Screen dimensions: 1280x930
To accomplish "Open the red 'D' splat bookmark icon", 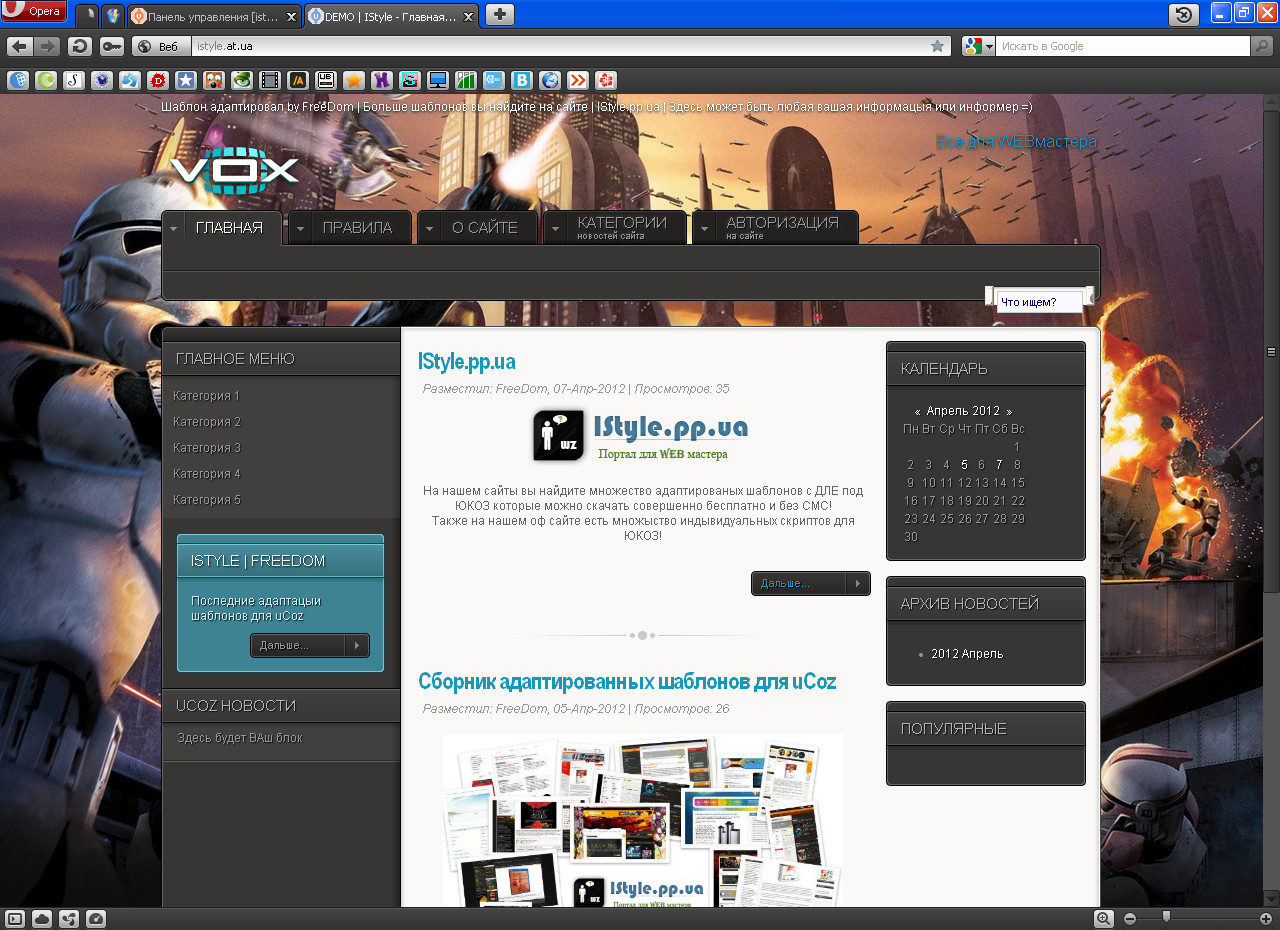I will [158, 81].
